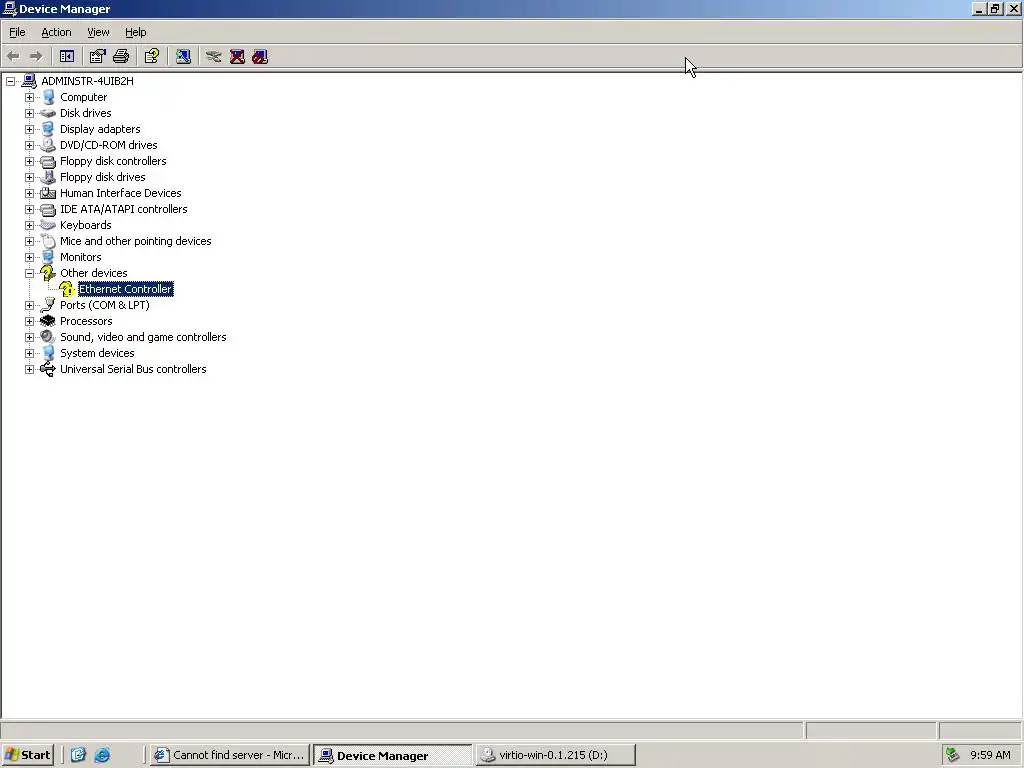The image size is (1024, 768).
Task: Click the DVD/CD-ROM drives category icon
Action: pos(48,145)
